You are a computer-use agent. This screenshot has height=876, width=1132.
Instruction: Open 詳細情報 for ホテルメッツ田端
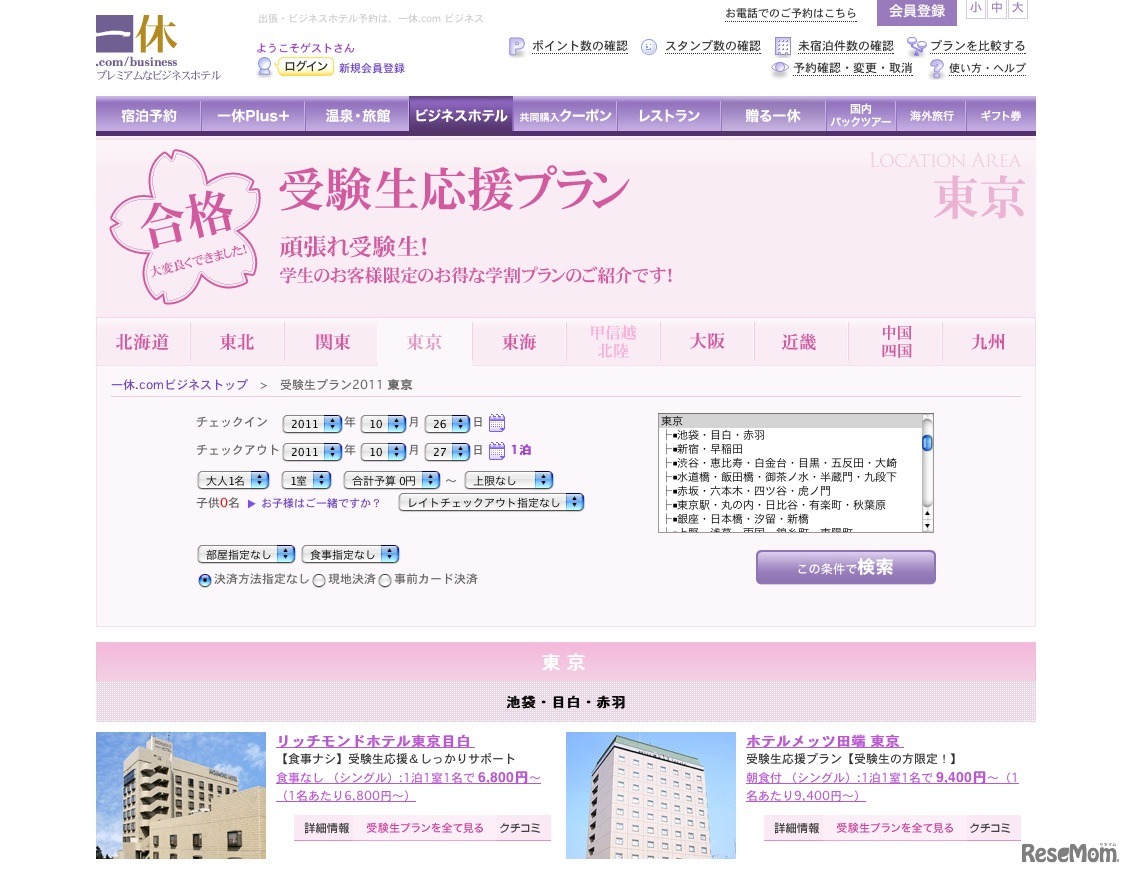[x=796, y=828]
